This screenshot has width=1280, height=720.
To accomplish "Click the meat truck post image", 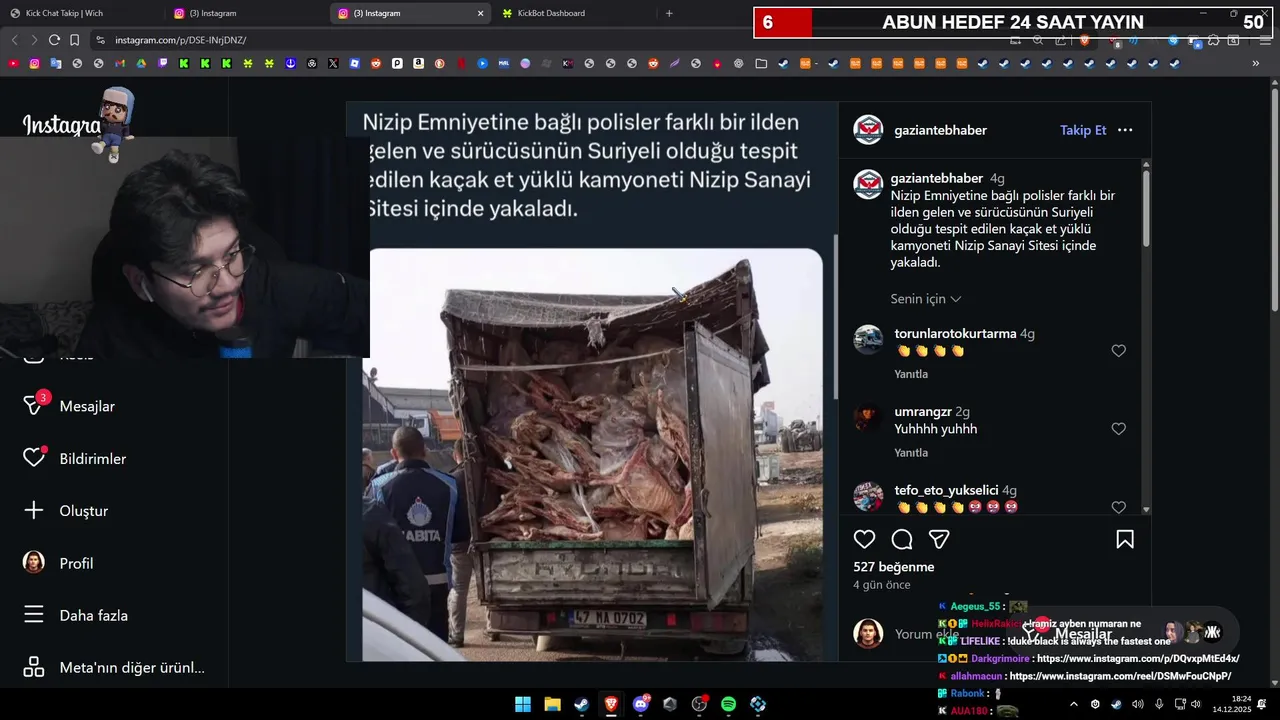I will [x=595, y=455].
